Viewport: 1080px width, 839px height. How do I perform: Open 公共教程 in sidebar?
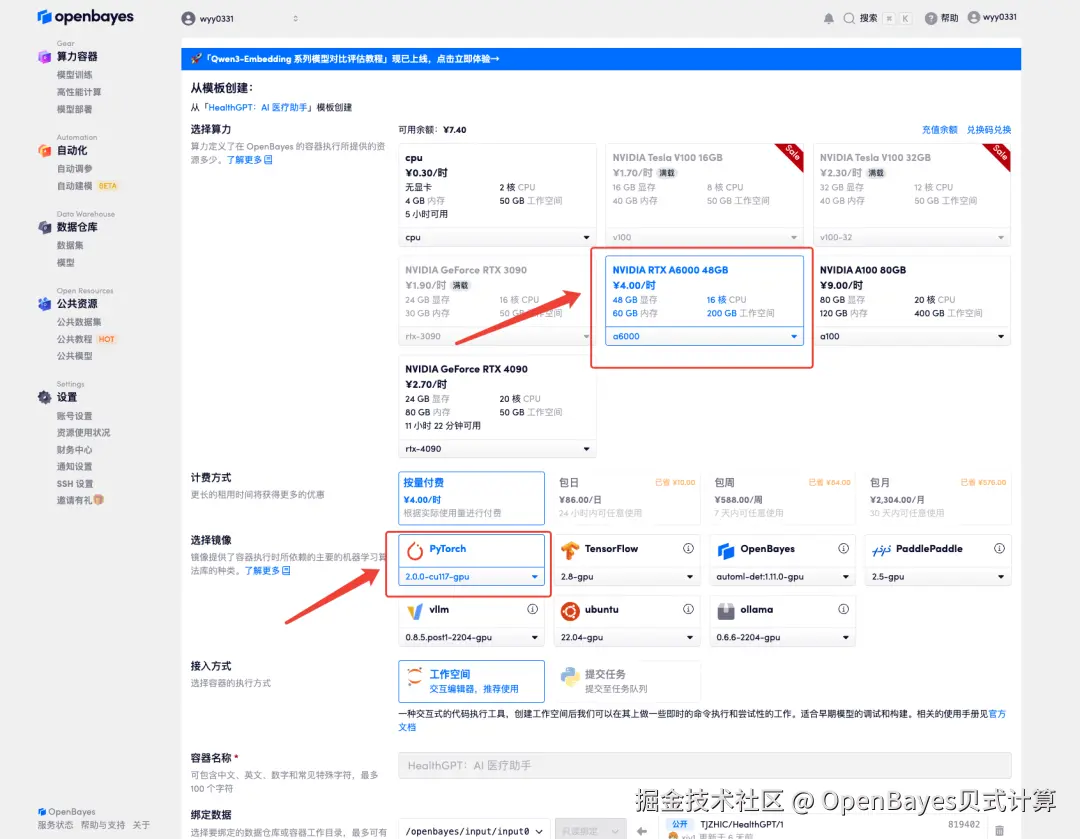pos(74,340)
